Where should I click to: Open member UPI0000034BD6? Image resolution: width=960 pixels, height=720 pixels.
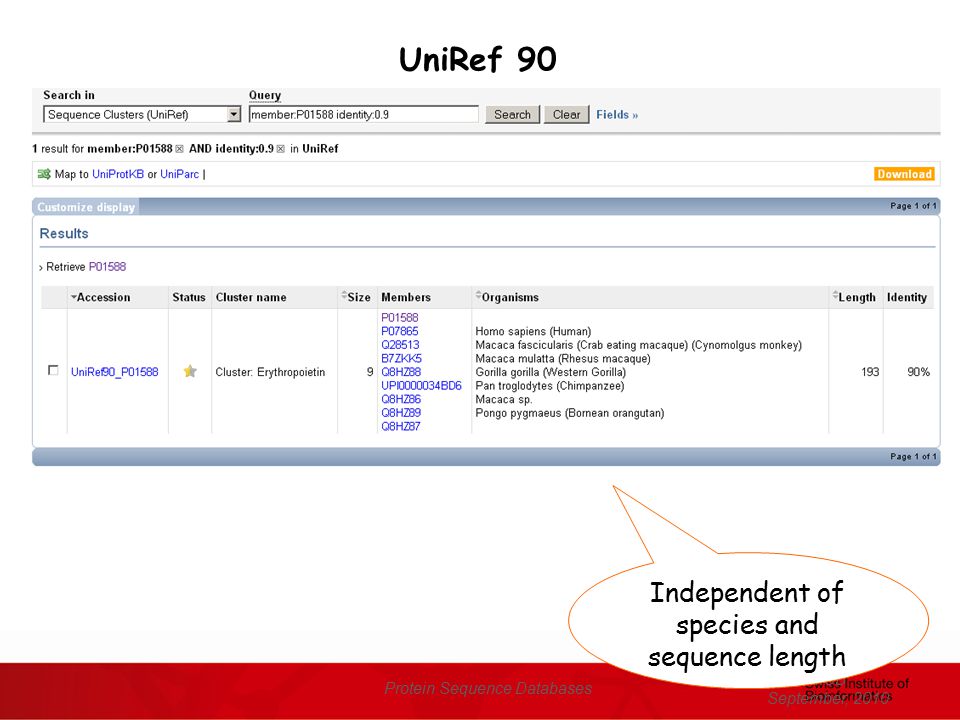pyautogui.click(x=421, y=385)
